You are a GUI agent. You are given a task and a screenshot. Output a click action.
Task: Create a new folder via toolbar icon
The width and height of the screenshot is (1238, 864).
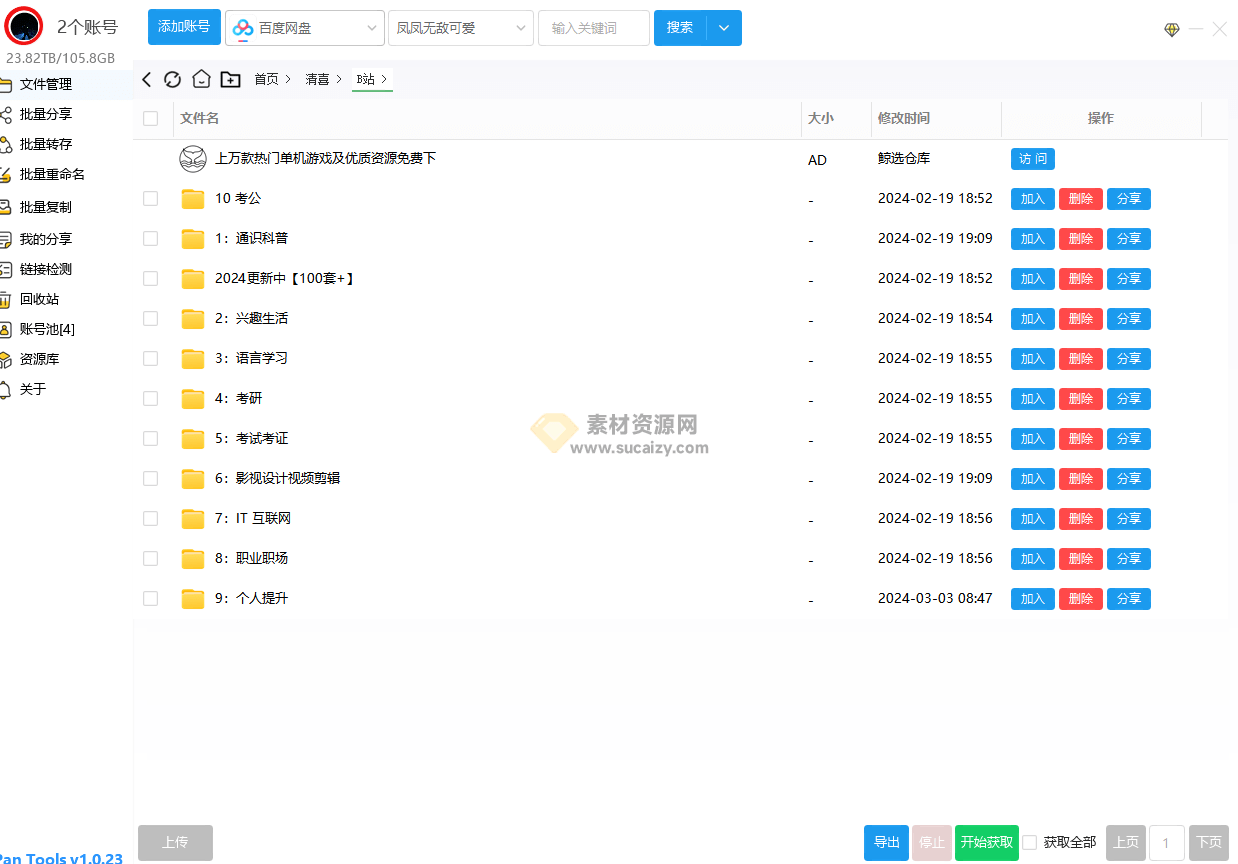tap(230, 78)
